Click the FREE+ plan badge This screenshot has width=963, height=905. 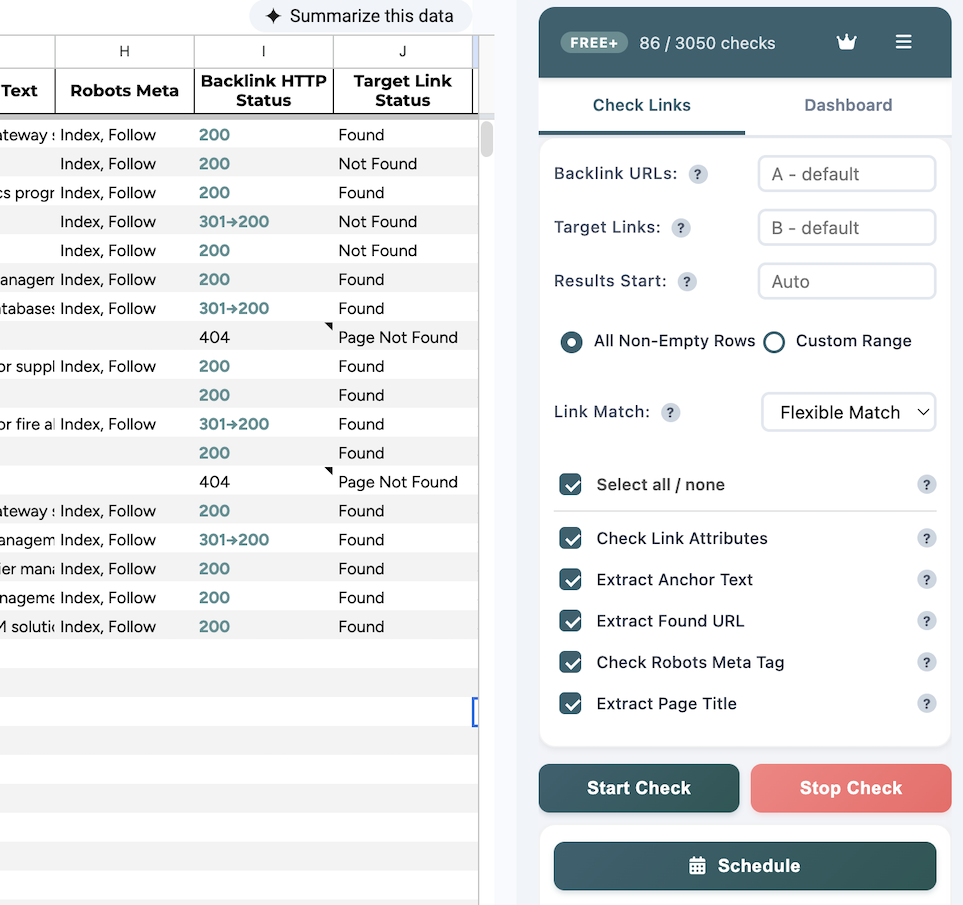pos(594,43)
